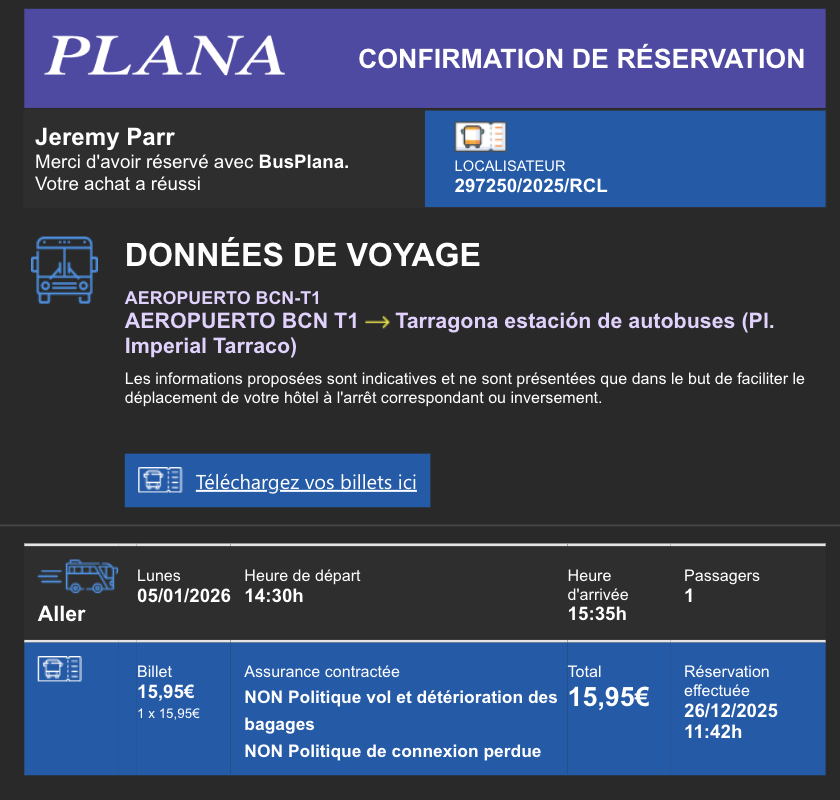Click the ticket icon in download button
The height and width of the screenshot is (800, 840).
tap(159, 481)
